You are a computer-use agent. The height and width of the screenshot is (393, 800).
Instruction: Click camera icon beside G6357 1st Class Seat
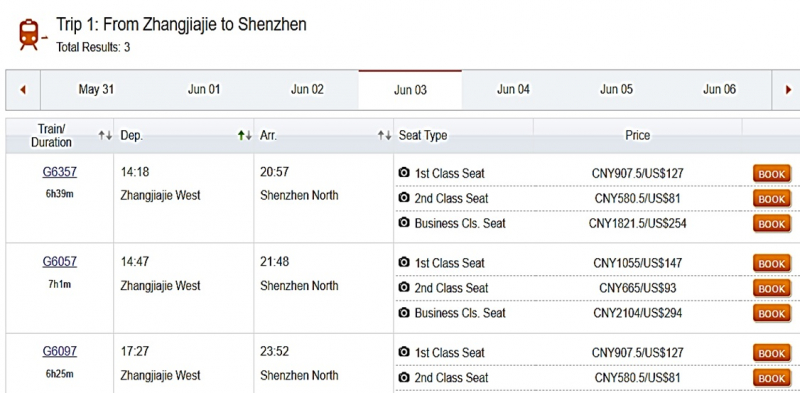coord(404,173)
